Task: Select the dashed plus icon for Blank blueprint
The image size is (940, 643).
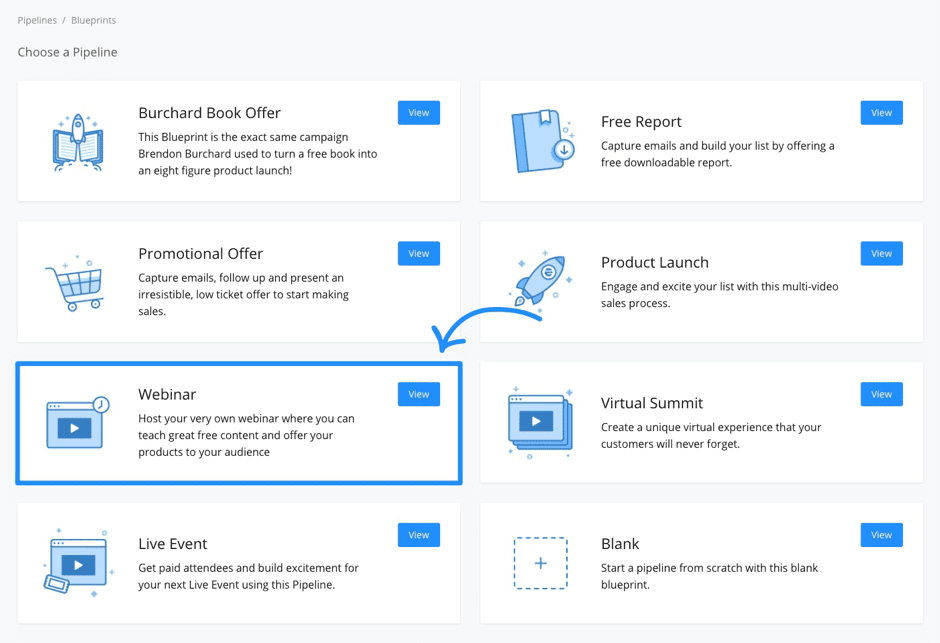Action: tap(541, 563)
